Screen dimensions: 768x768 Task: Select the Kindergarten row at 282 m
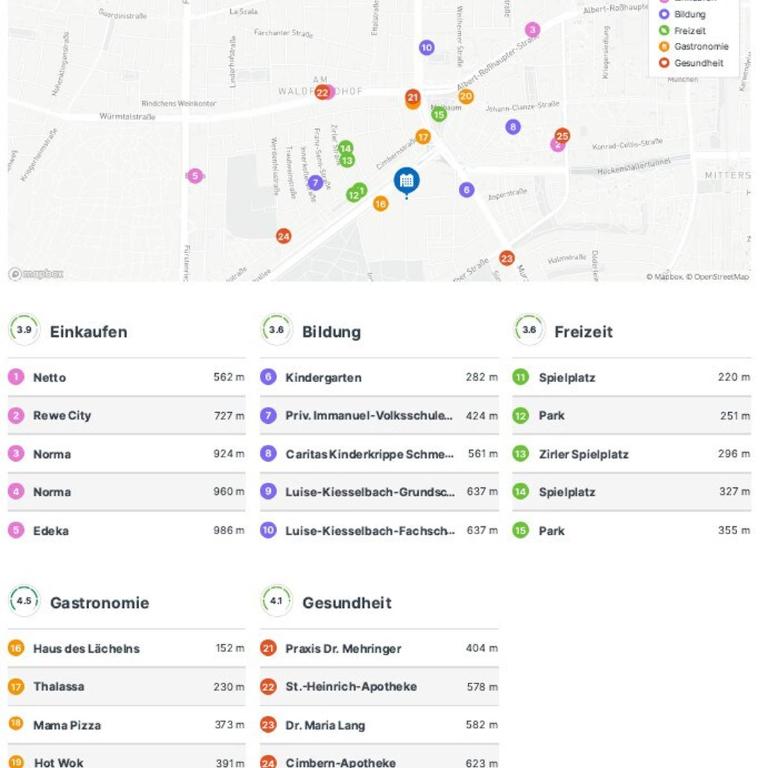(379, 377)
